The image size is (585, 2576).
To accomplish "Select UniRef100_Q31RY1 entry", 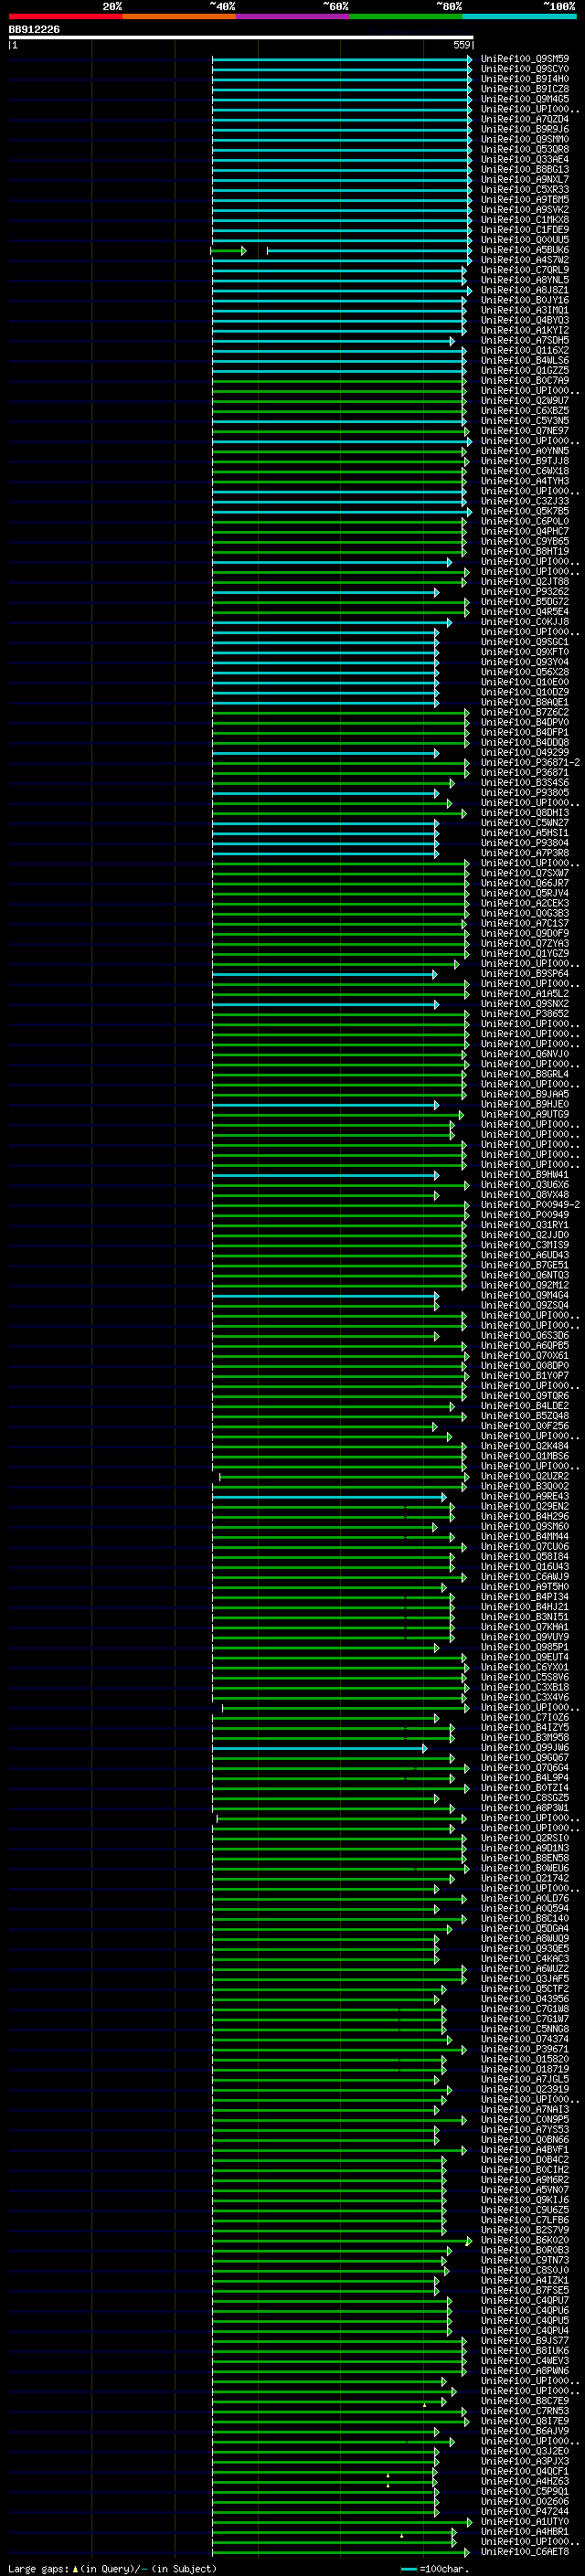I will pyautogui.click(x=525, y=1226).
